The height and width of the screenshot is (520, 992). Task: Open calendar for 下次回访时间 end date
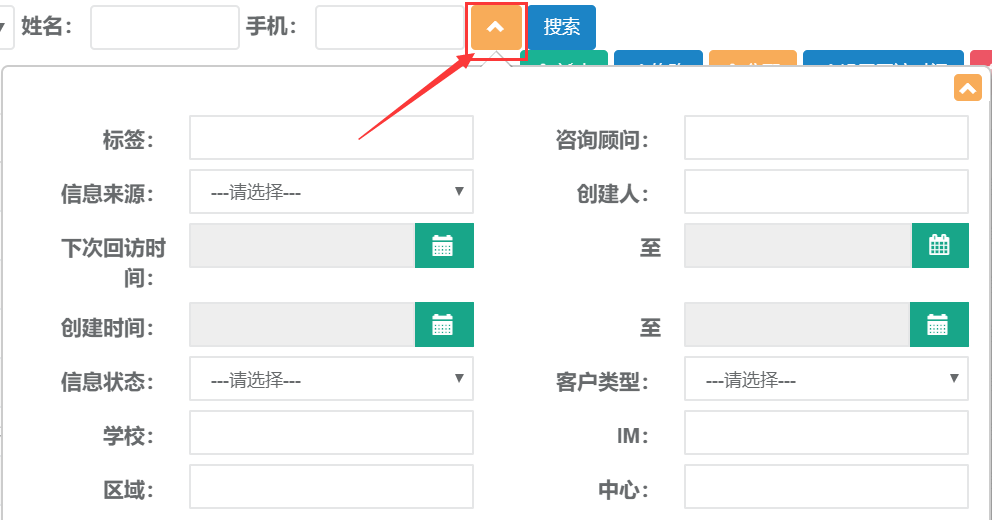point(939,246)
